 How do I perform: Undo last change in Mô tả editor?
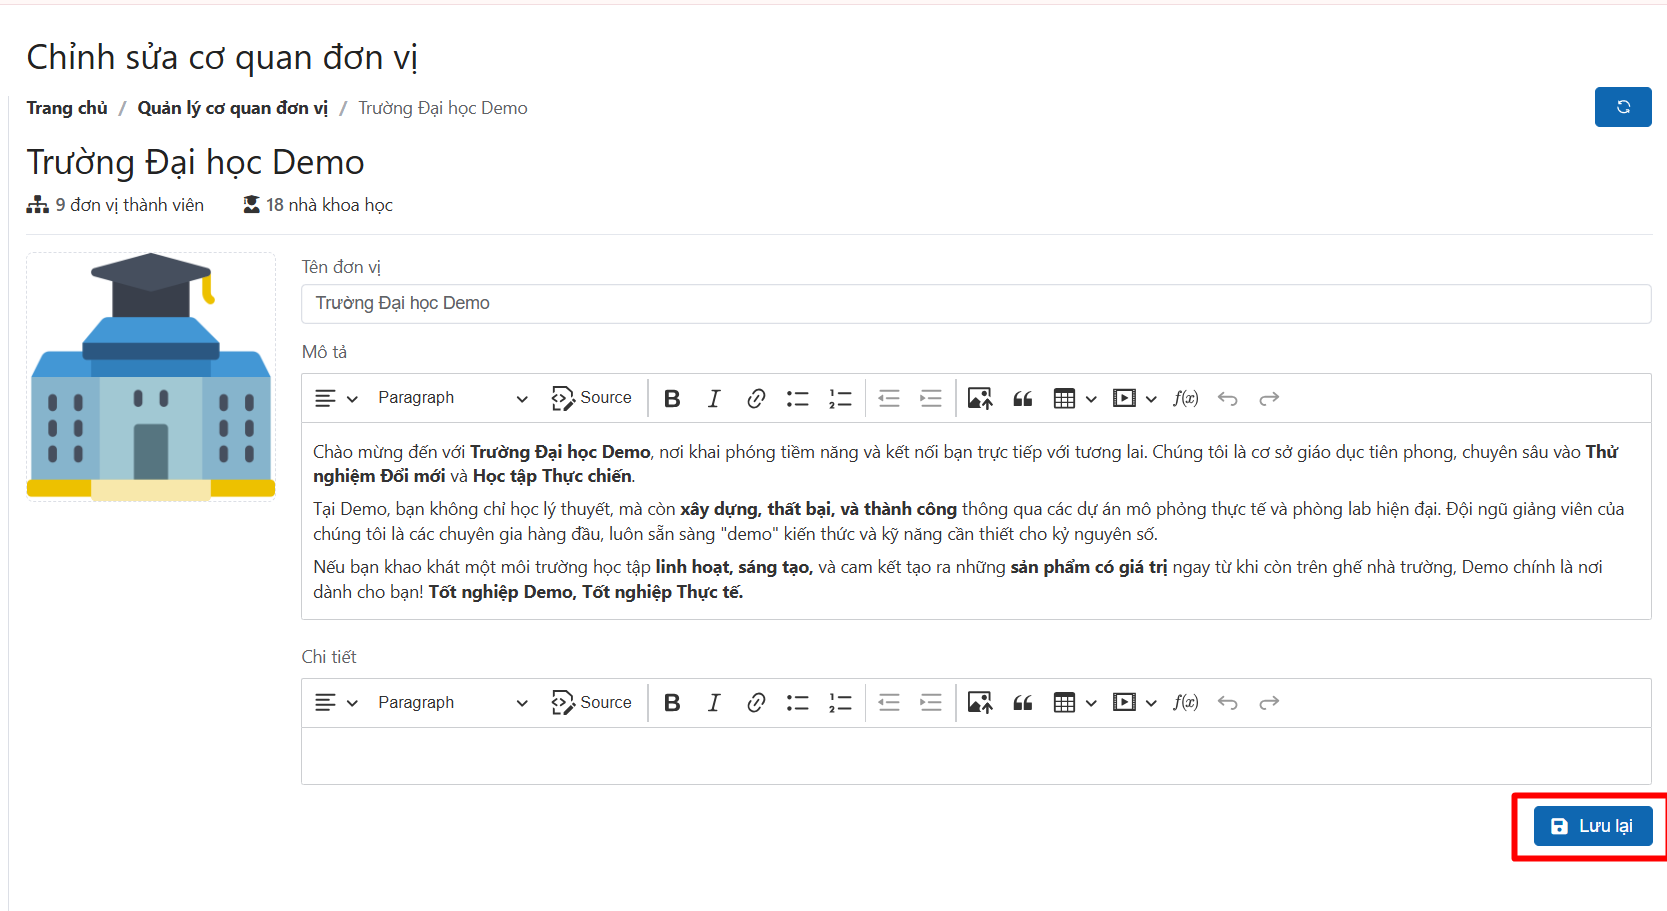[1227, 399]
